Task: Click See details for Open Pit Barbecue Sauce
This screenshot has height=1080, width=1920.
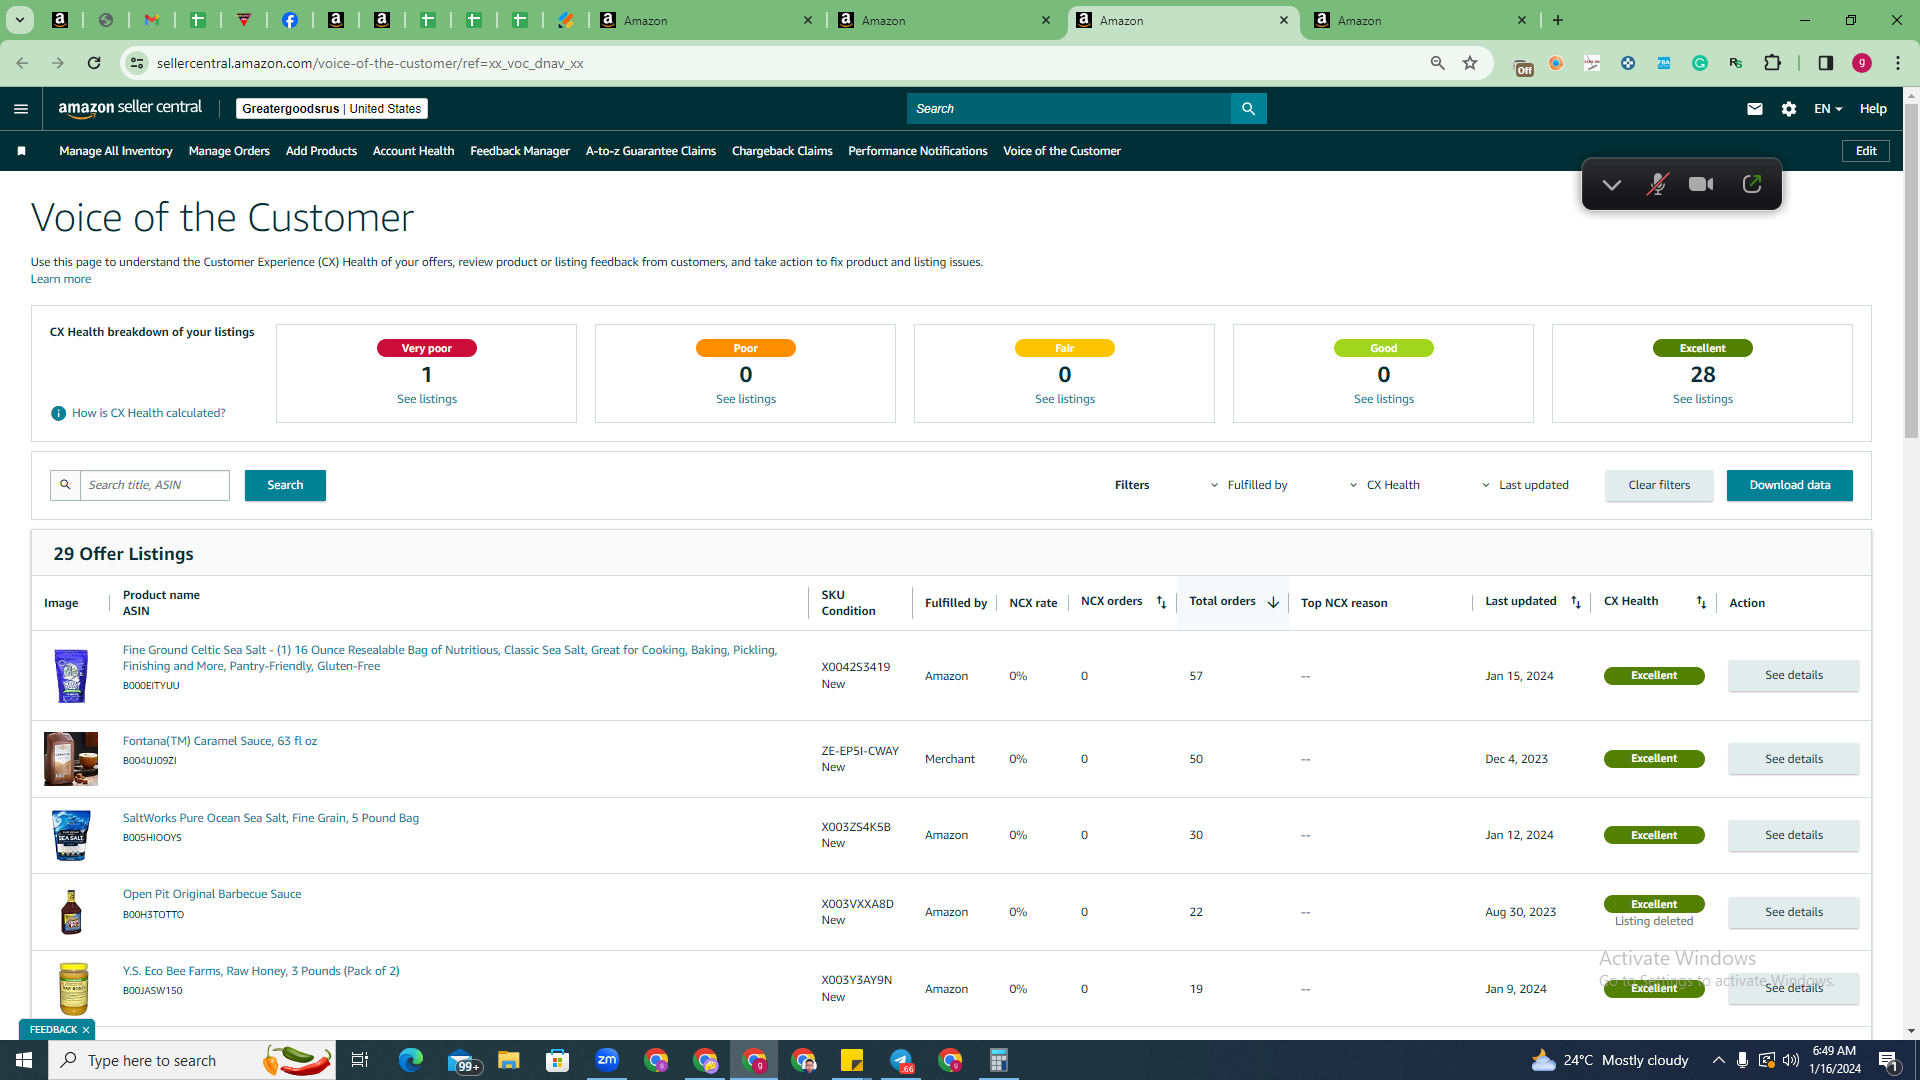Action: pos(1794,913)
